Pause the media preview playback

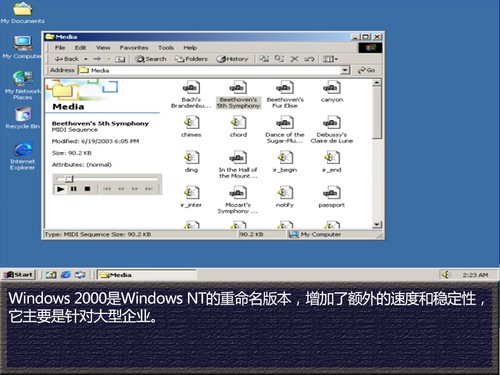pyautogui.click(x=74, y=189)
